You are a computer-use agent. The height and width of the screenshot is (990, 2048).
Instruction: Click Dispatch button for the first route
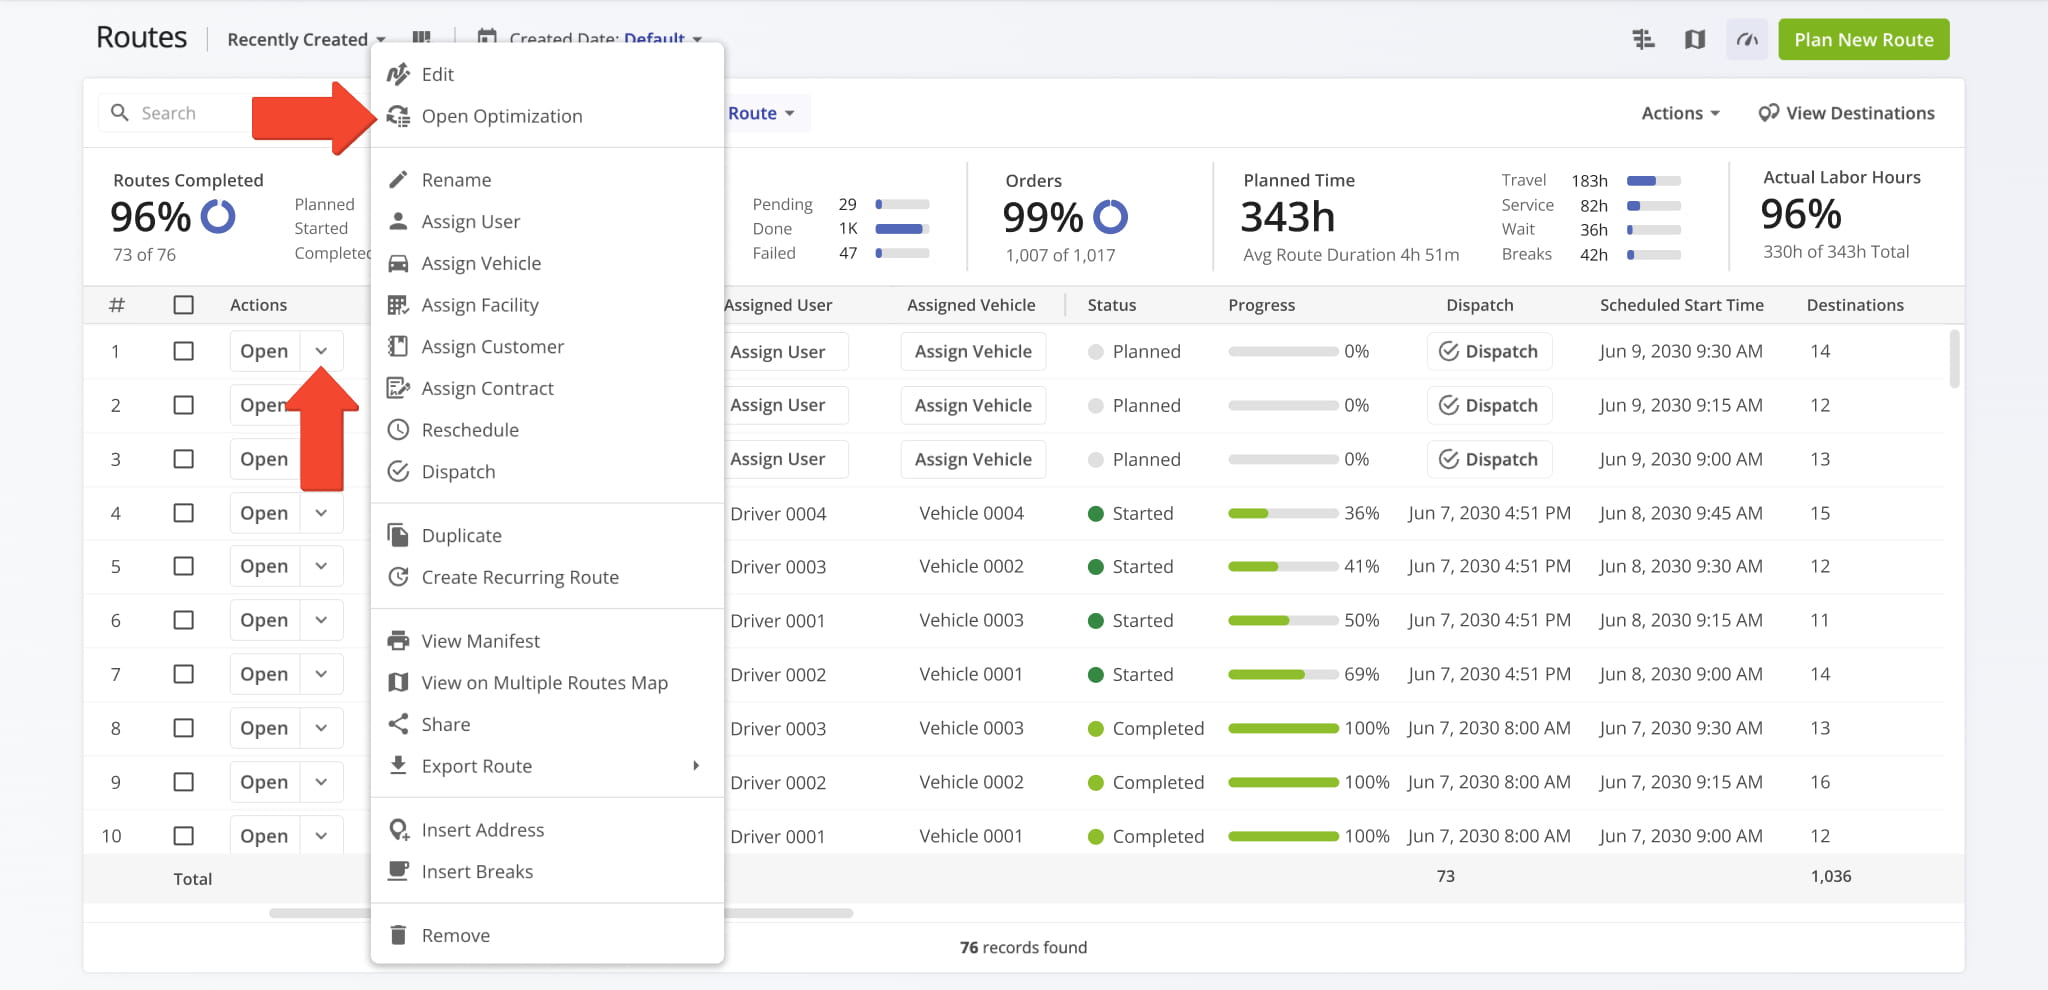coord(1488,351)
